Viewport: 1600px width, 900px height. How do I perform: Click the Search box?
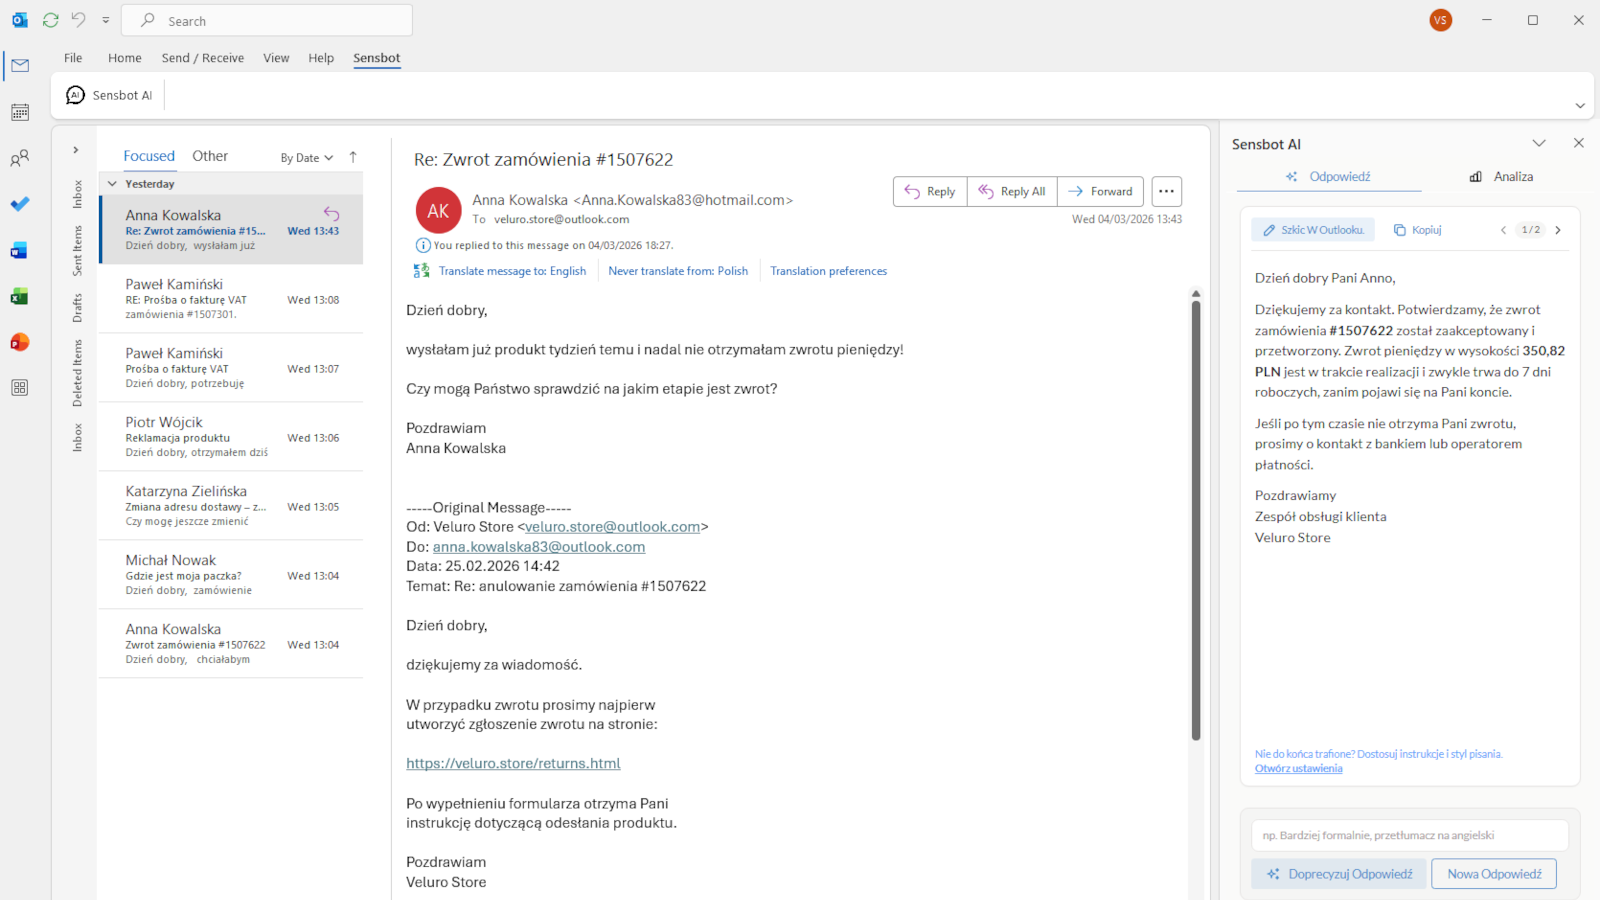point(267,21)
